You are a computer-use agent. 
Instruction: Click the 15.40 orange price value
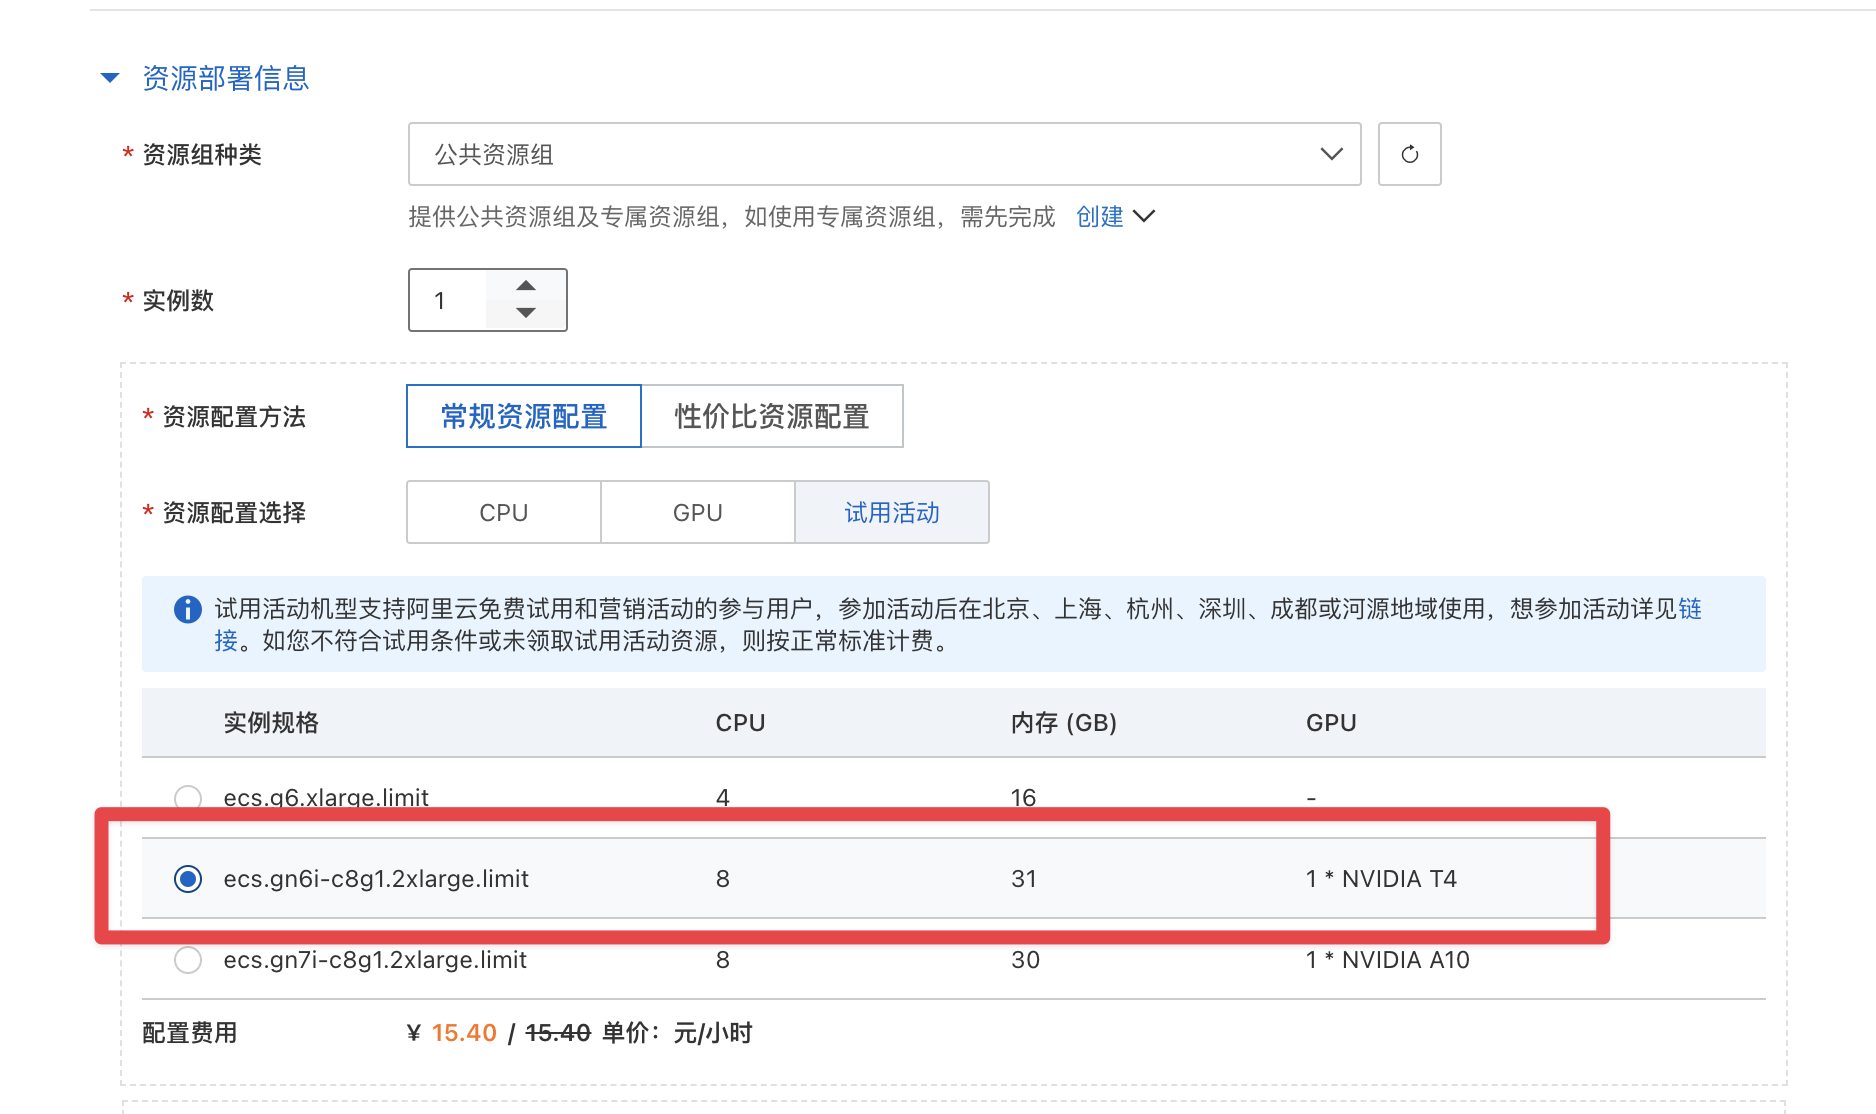(464, 1033)
